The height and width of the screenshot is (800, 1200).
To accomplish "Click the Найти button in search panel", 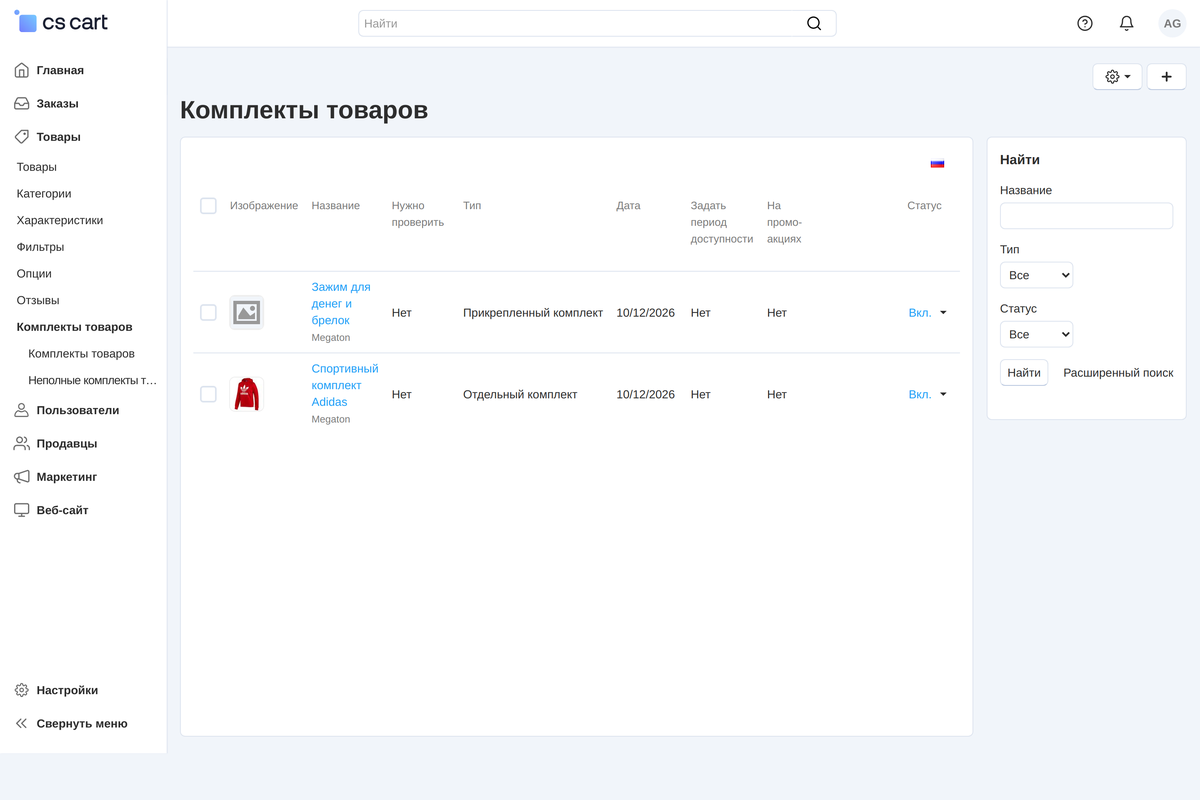I will [1024, 373].
